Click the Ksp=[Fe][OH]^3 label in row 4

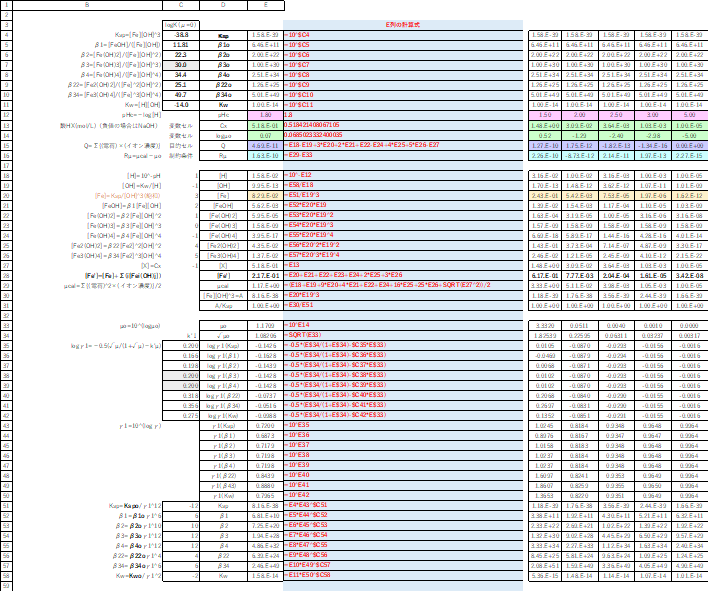137,35
